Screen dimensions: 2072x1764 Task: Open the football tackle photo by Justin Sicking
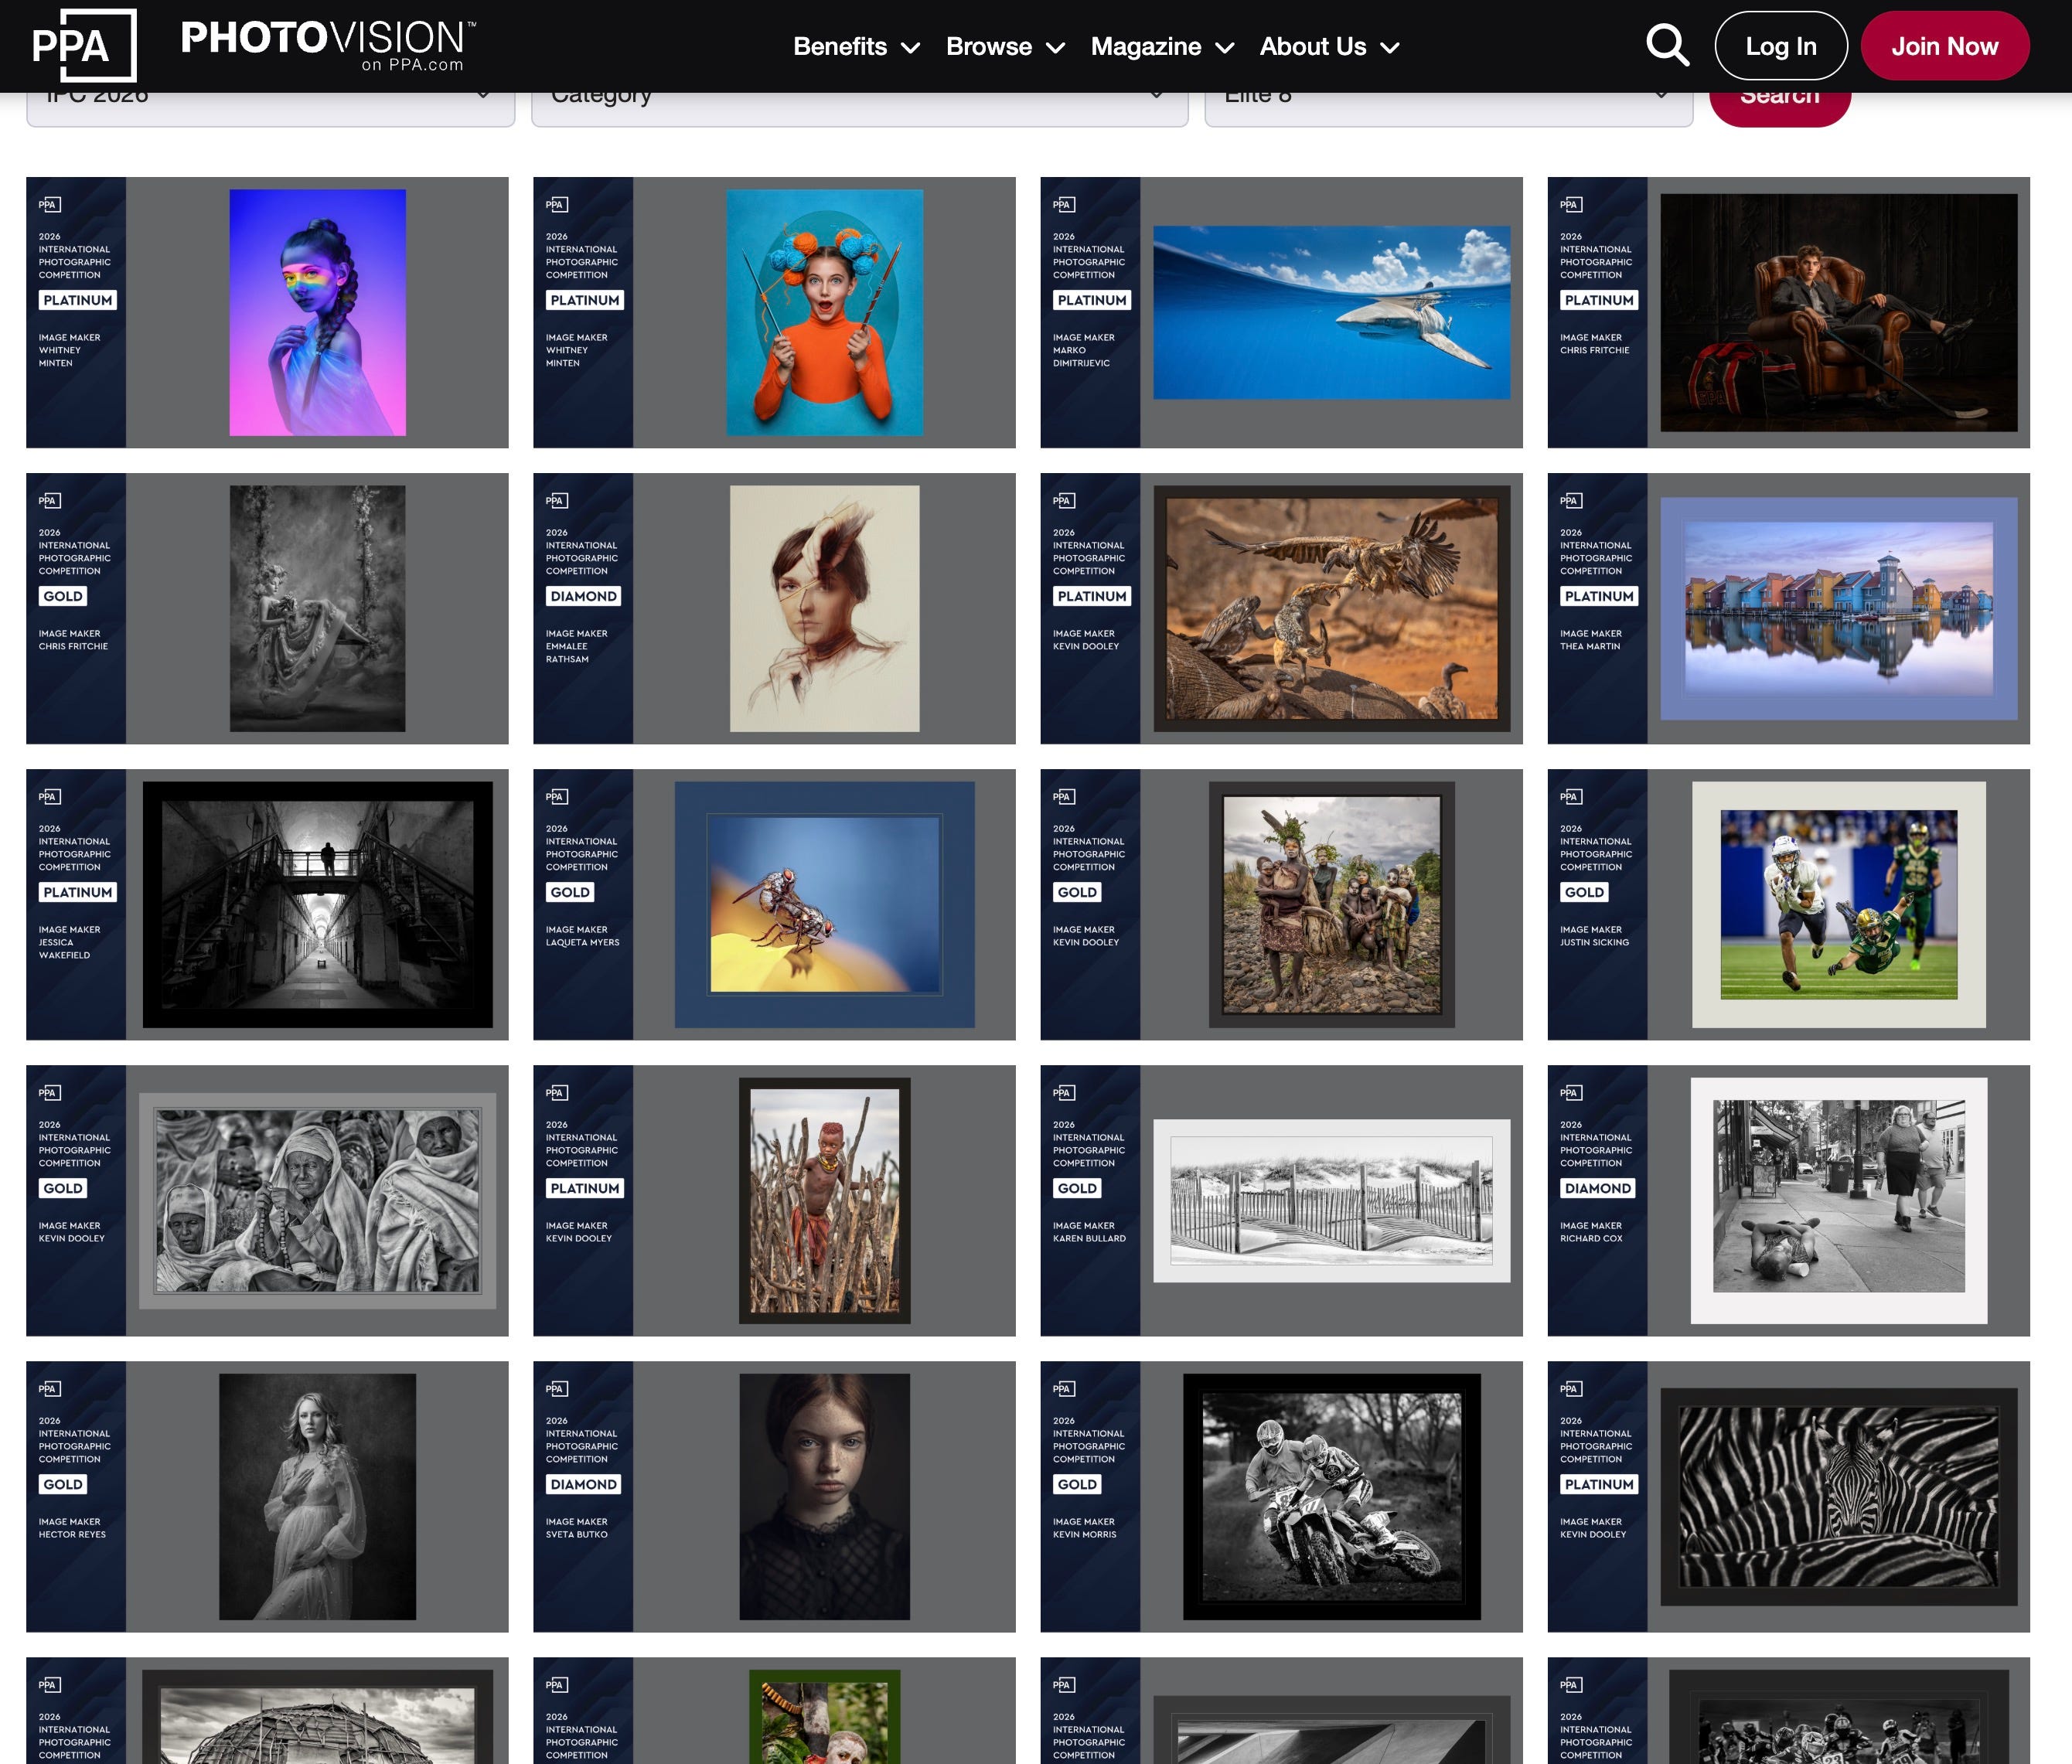pyautogui.click(x=1837, y=904)
